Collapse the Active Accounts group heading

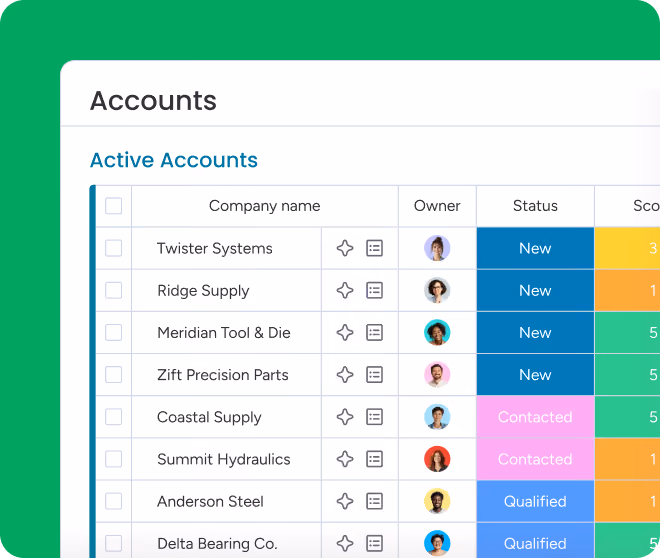(x=174, y=160)
